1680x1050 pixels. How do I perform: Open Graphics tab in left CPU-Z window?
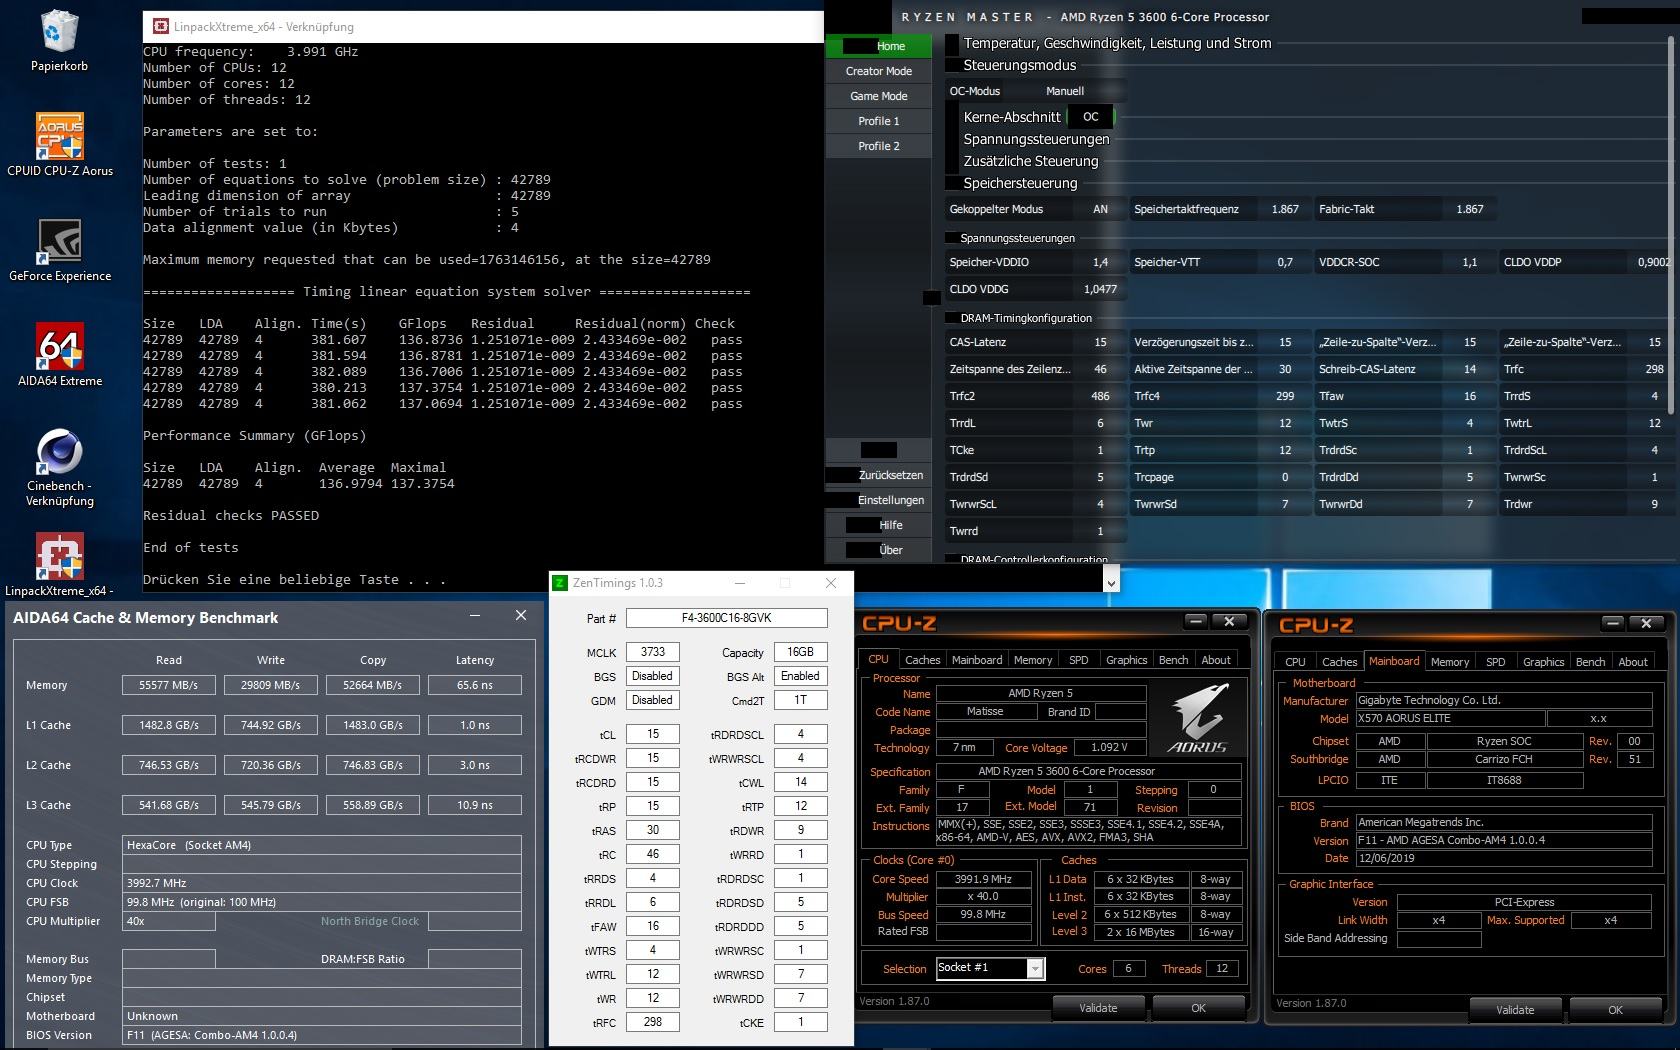tap(1126, 660)
